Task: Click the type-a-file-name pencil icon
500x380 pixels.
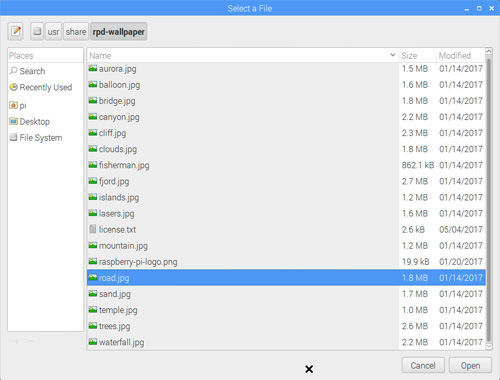Action: [15, 32]
